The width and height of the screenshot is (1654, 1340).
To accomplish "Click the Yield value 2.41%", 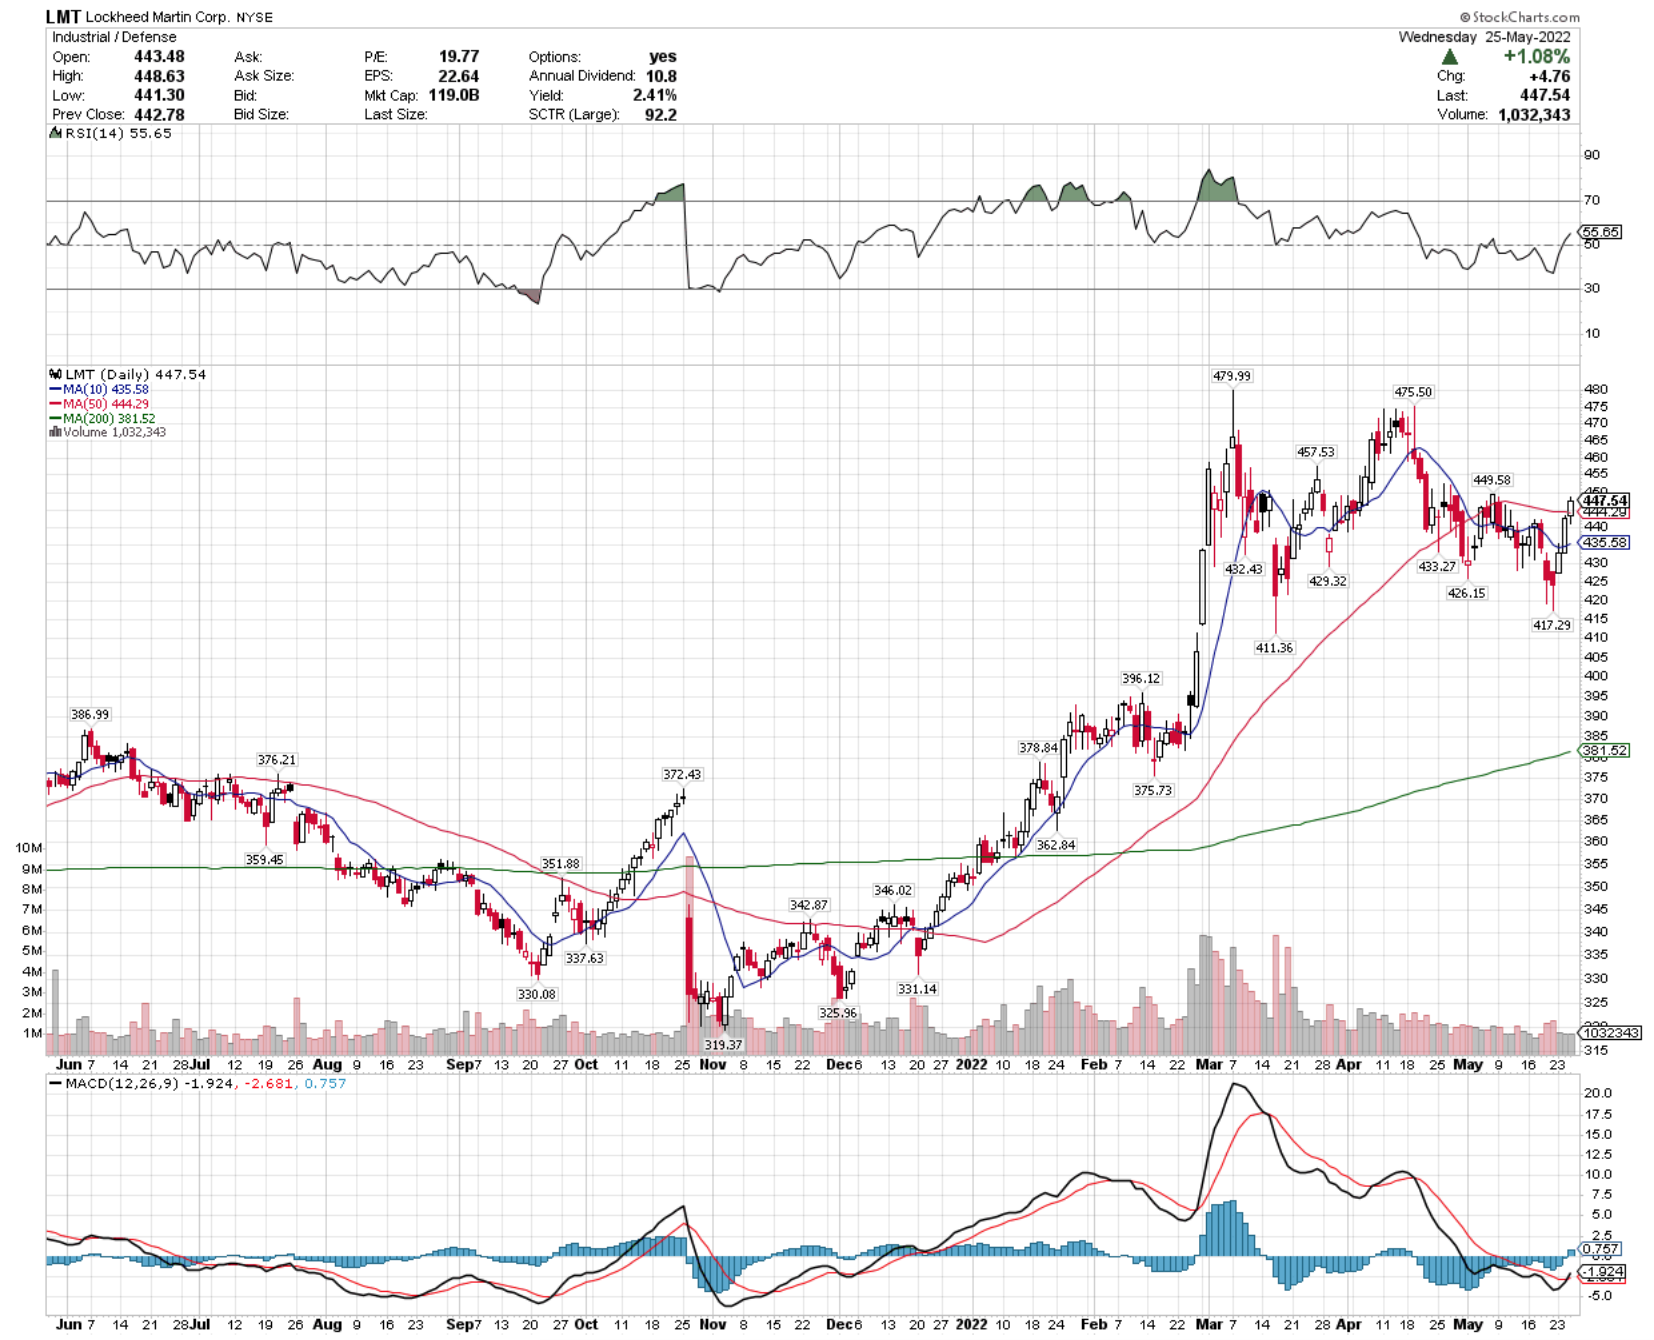I will [655, 95].
